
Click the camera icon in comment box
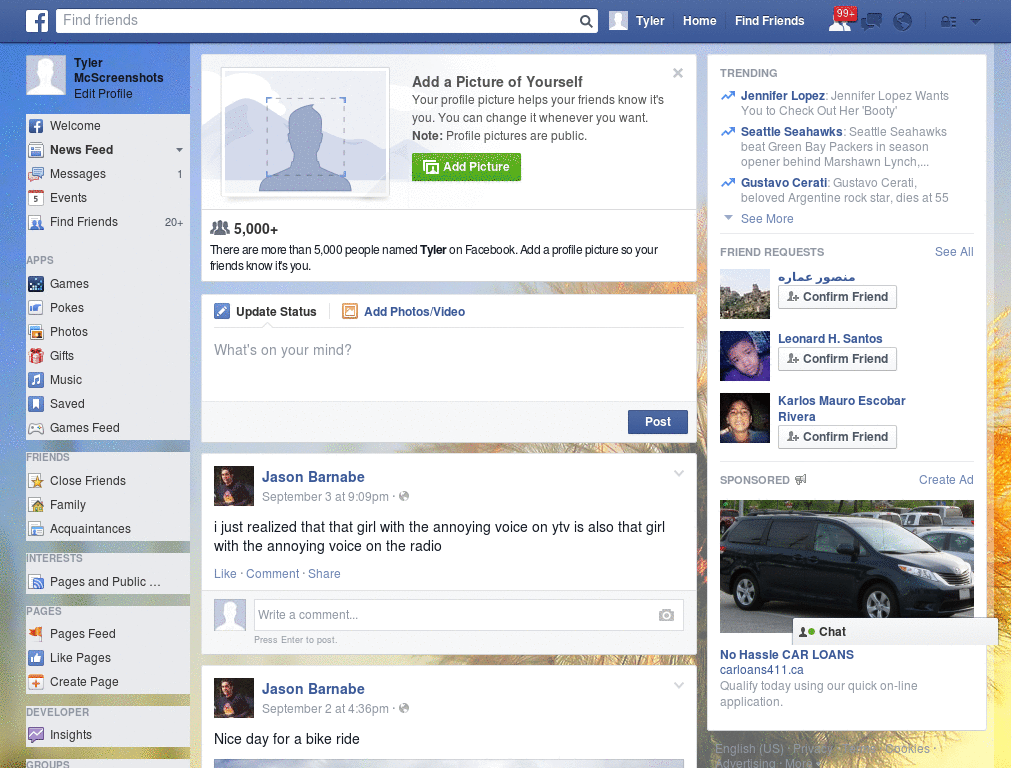(x=666, y=615)
